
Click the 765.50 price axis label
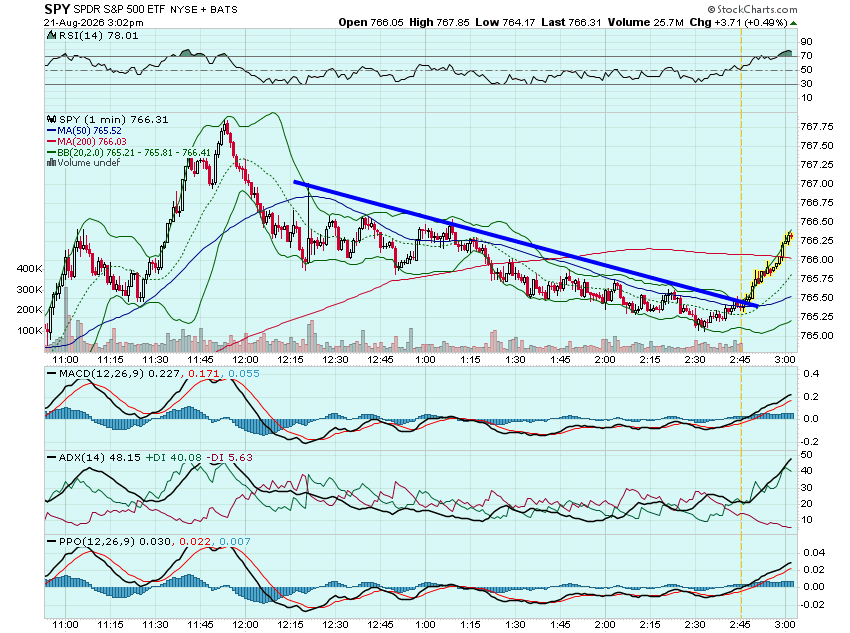(x=817, y=298)
